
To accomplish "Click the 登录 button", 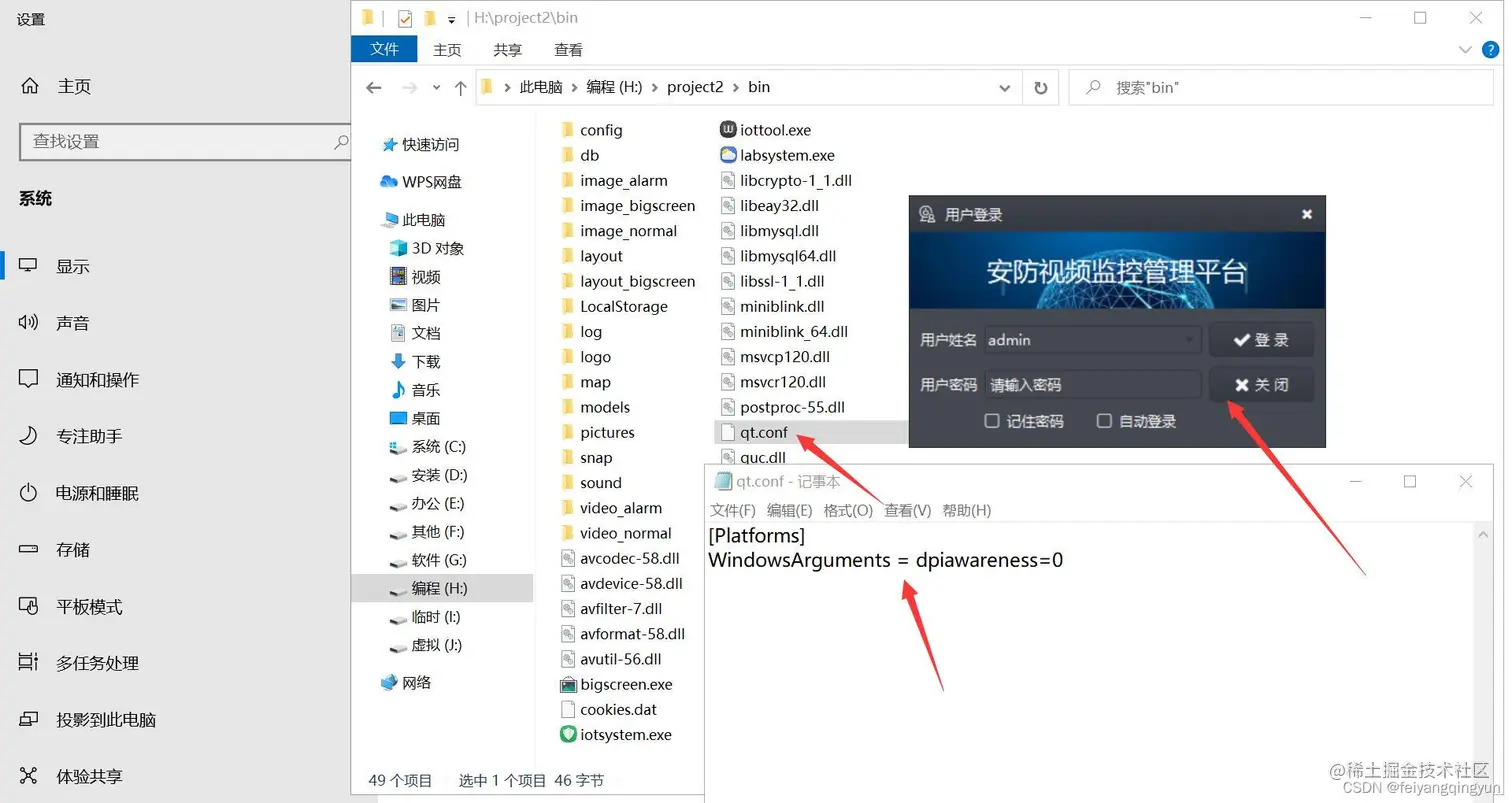I will [1261, 339].
